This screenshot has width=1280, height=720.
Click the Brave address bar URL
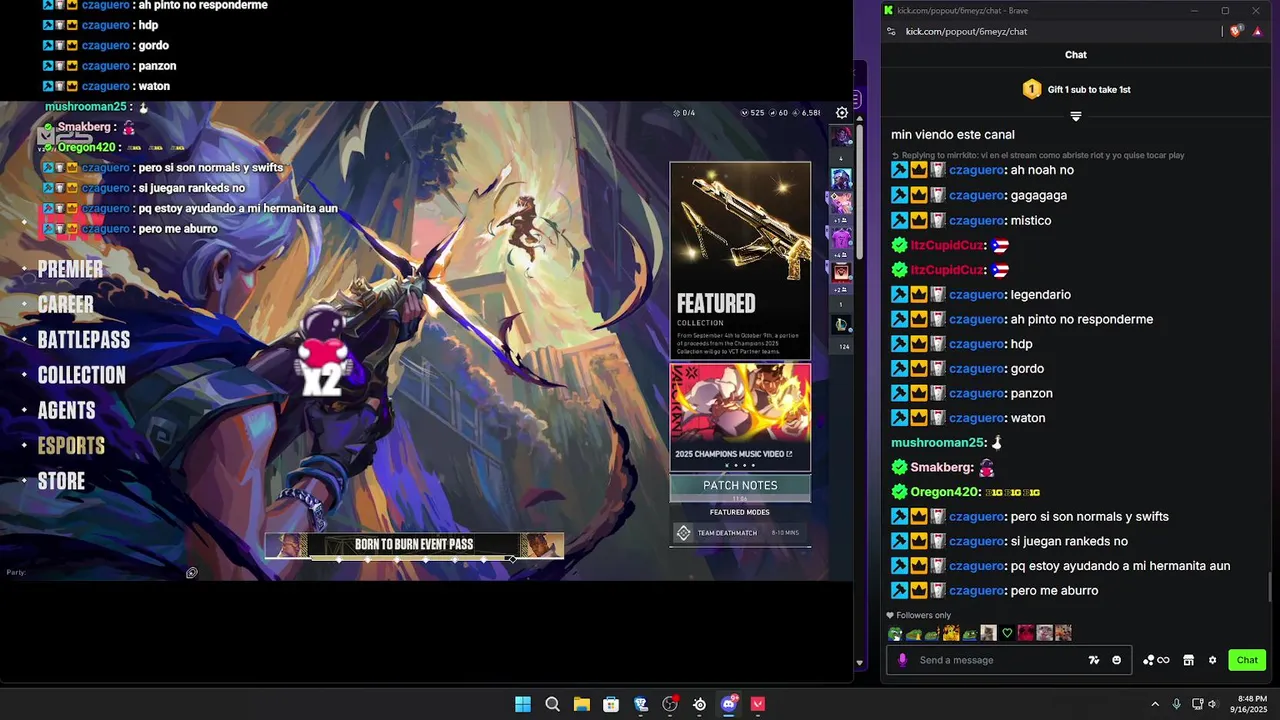(x=966, y=31)
